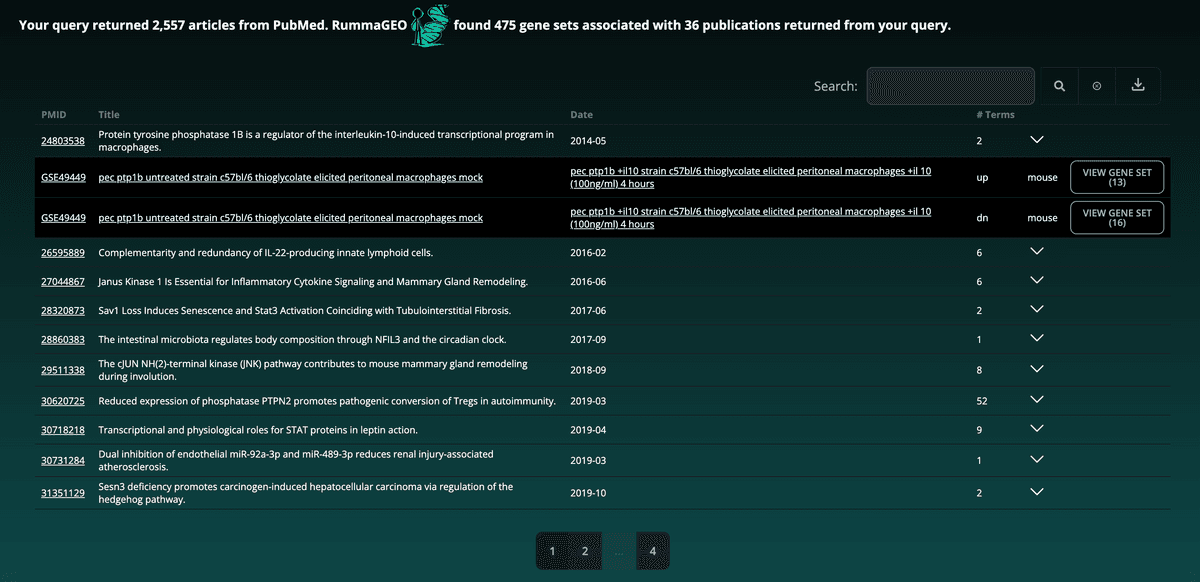Open PMID 24803538 link

pyautogui.click(x=63, y=141)
